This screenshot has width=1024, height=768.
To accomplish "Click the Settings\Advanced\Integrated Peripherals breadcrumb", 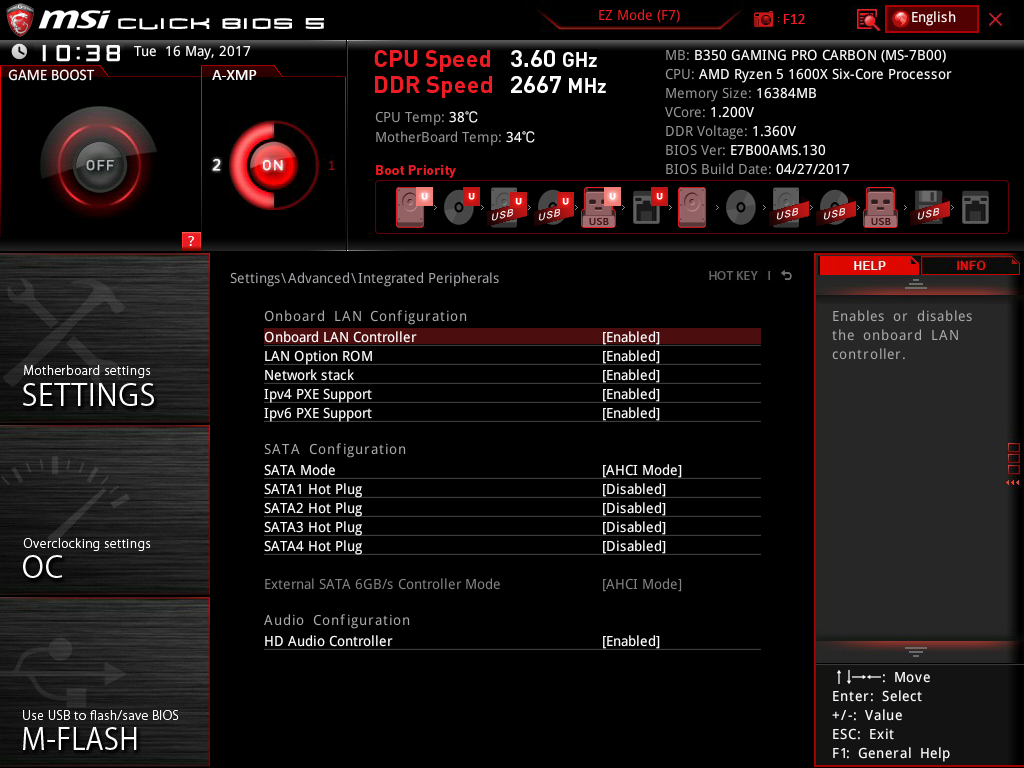I will click(x=364, y=278).
